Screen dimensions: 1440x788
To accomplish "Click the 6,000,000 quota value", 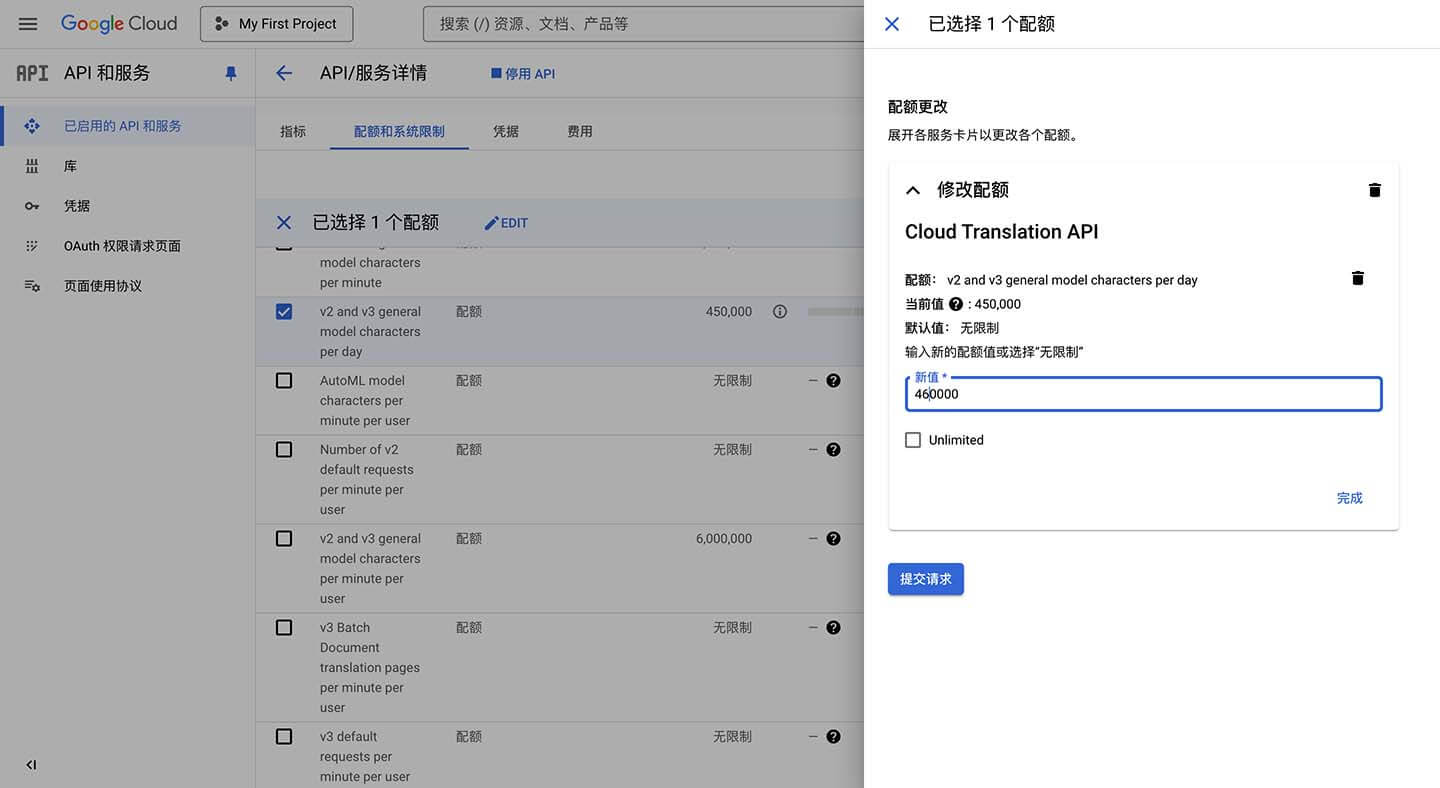I will (724, 539).
